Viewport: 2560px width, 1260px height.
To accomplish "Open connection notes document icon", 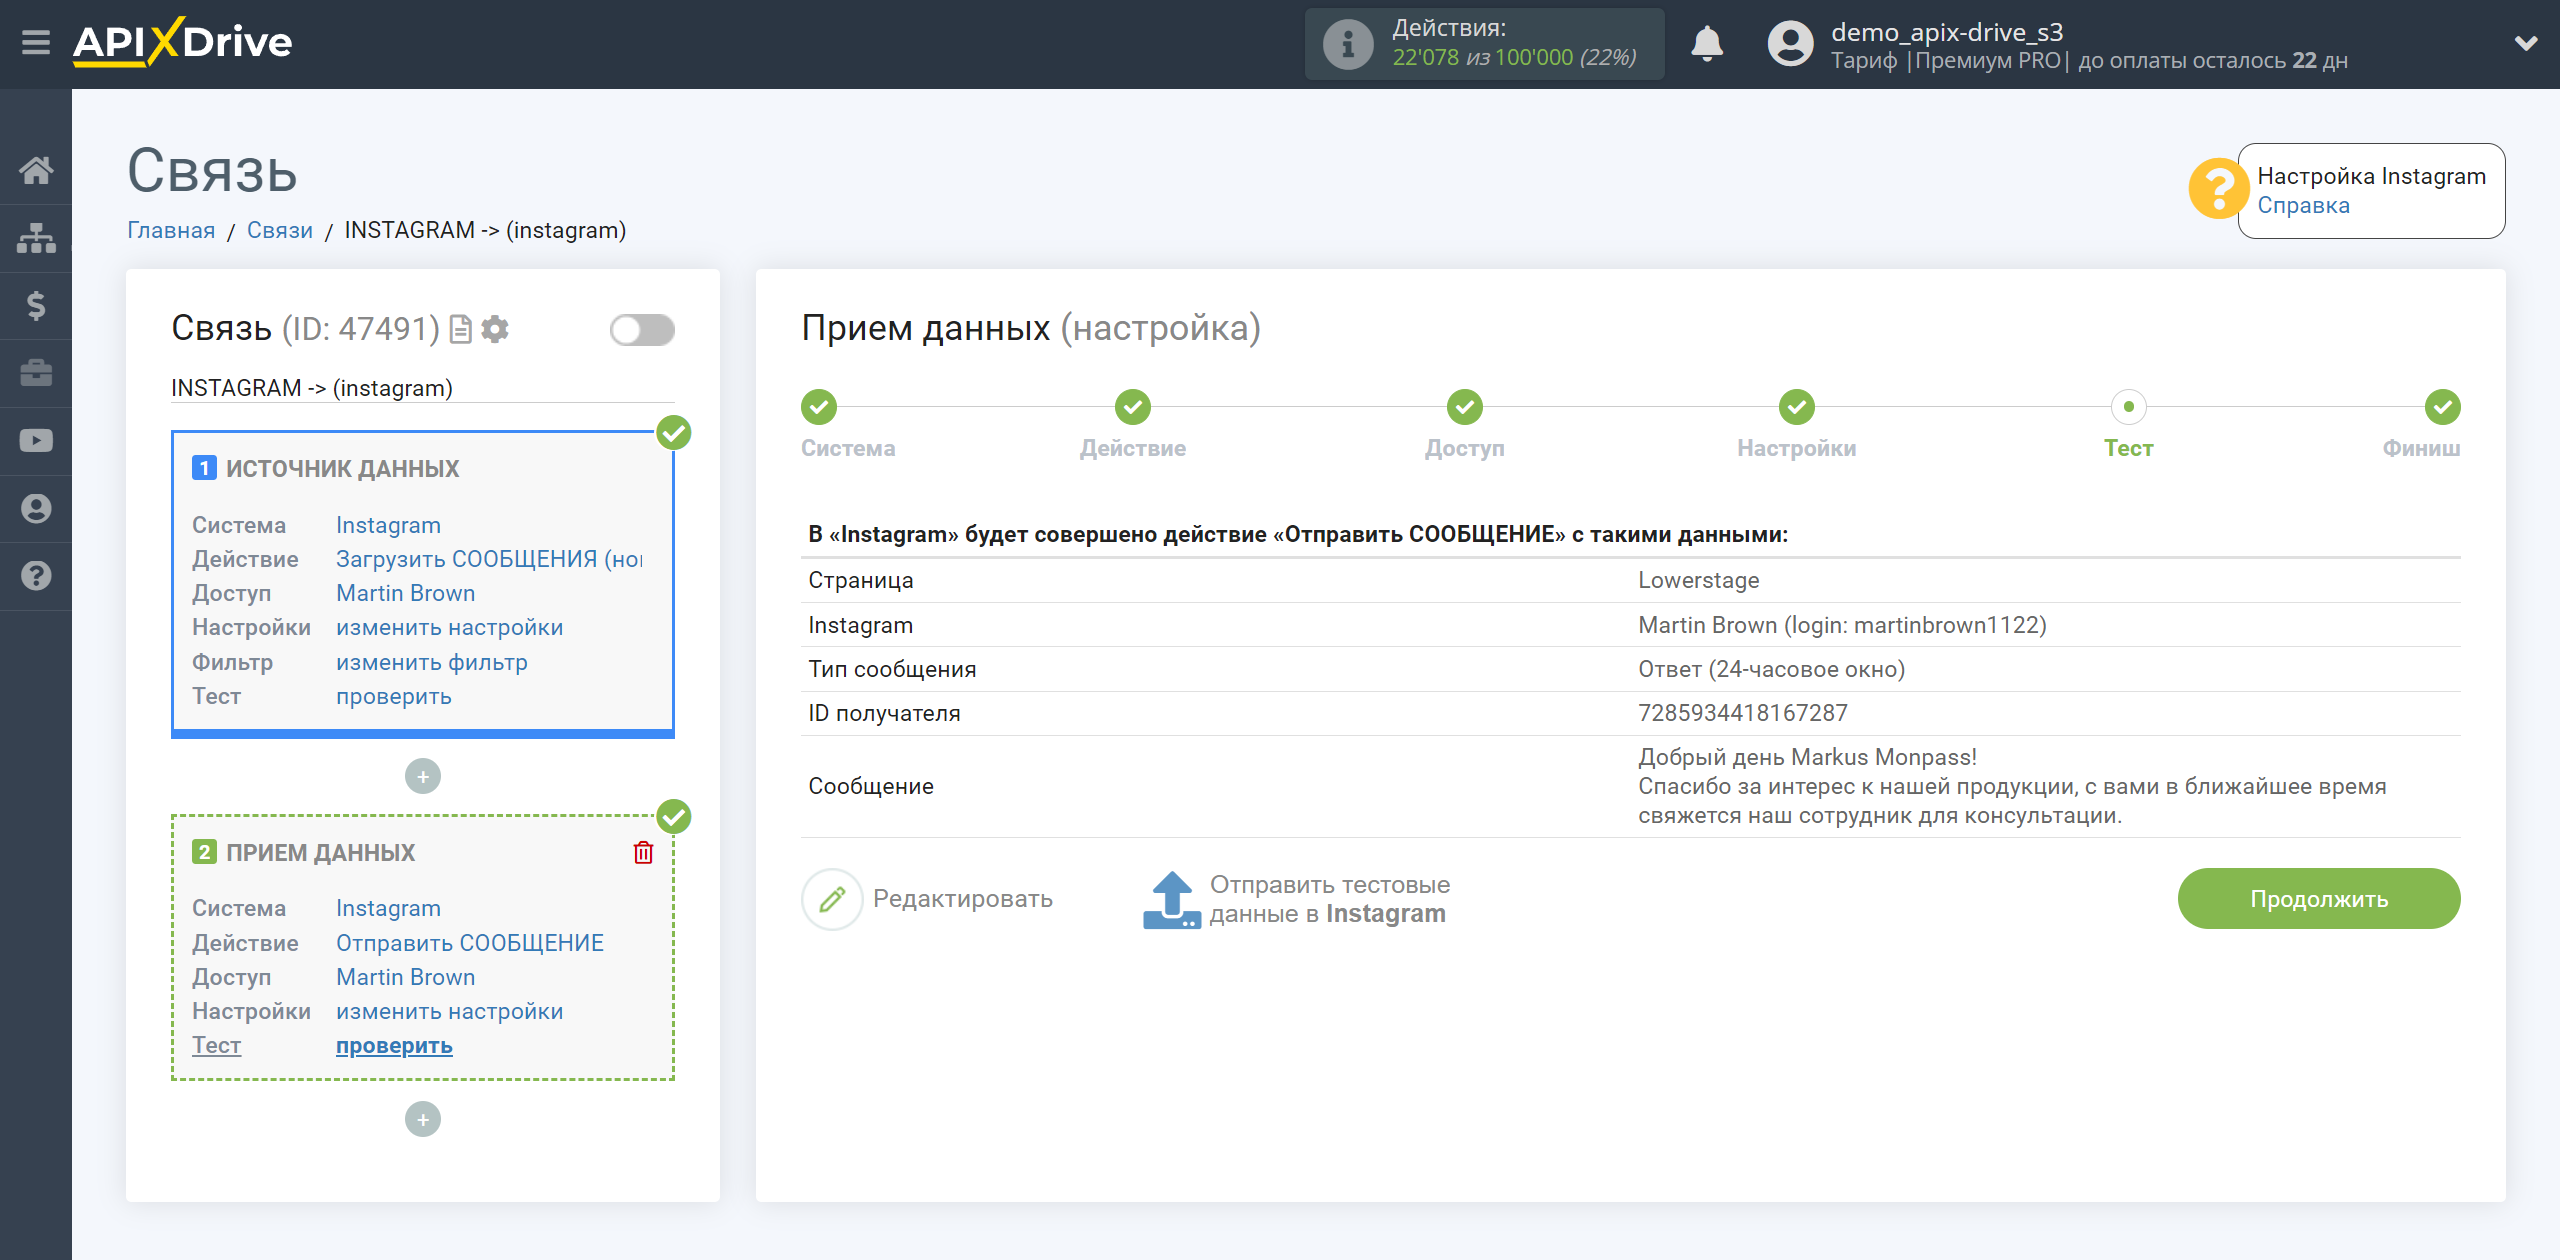I will click(460, 329).
